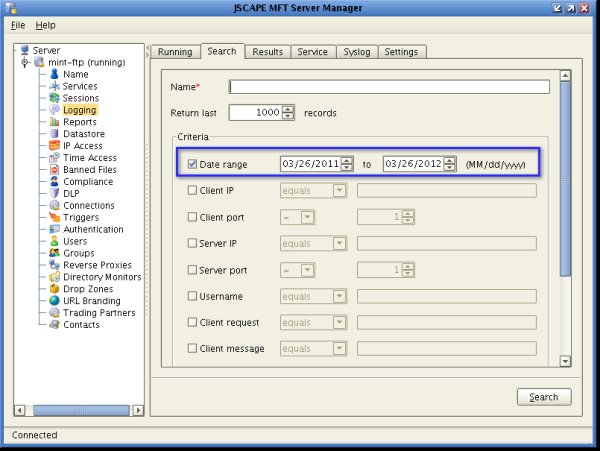Check the Client request checkbox
Viewport: 600px width, 451px height.
click(192, 322)
